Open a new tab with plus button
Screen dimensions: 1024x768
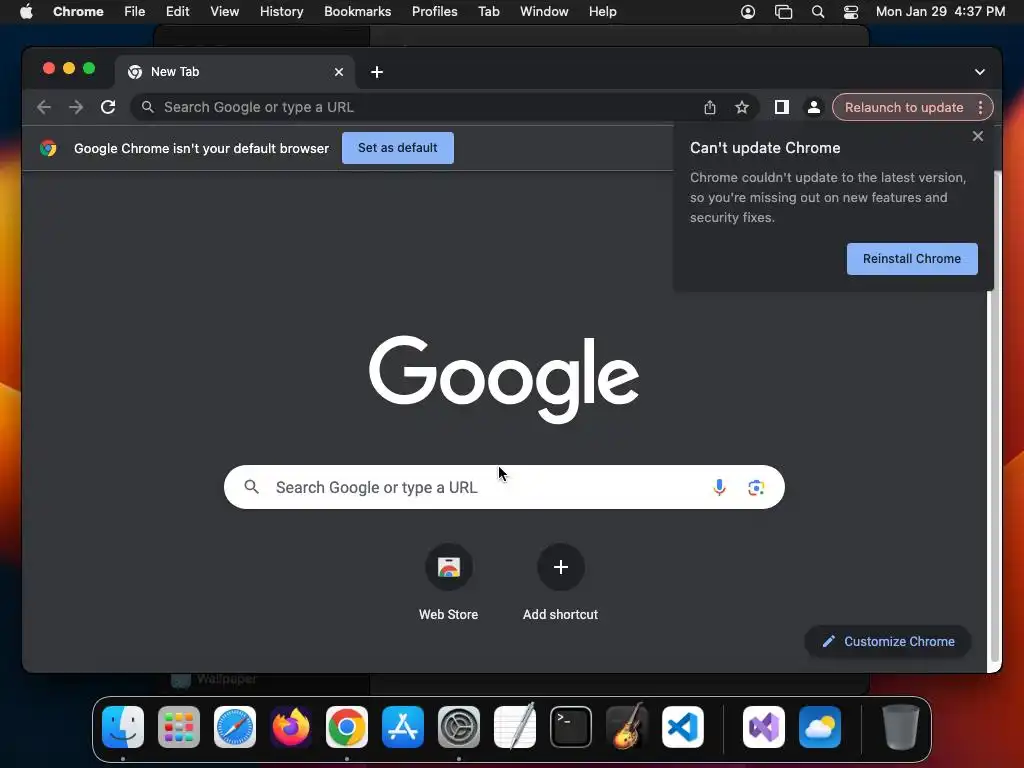(x=377, y=72)
